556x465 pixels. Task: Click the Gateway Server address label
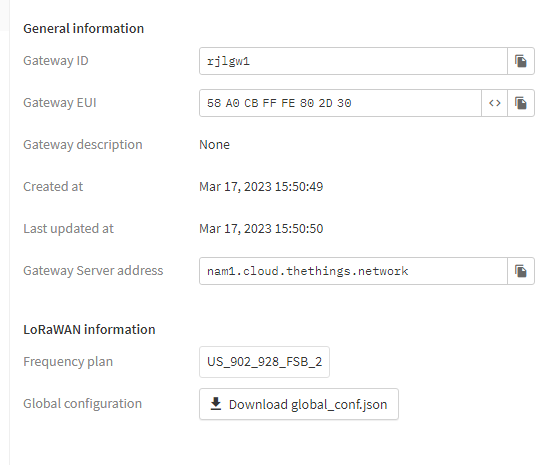point(93,271)
